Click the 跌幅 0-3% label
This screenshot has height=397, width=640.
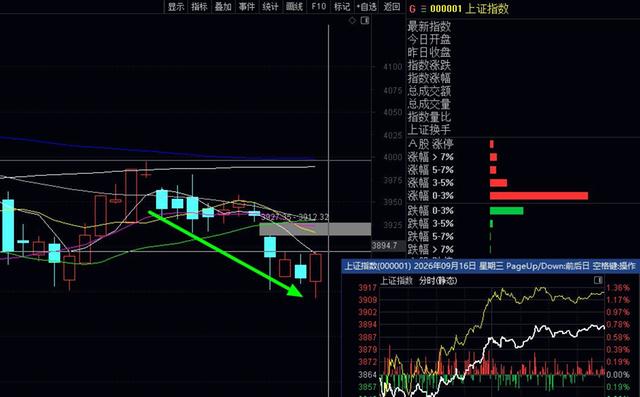click(x=431, y=211)
